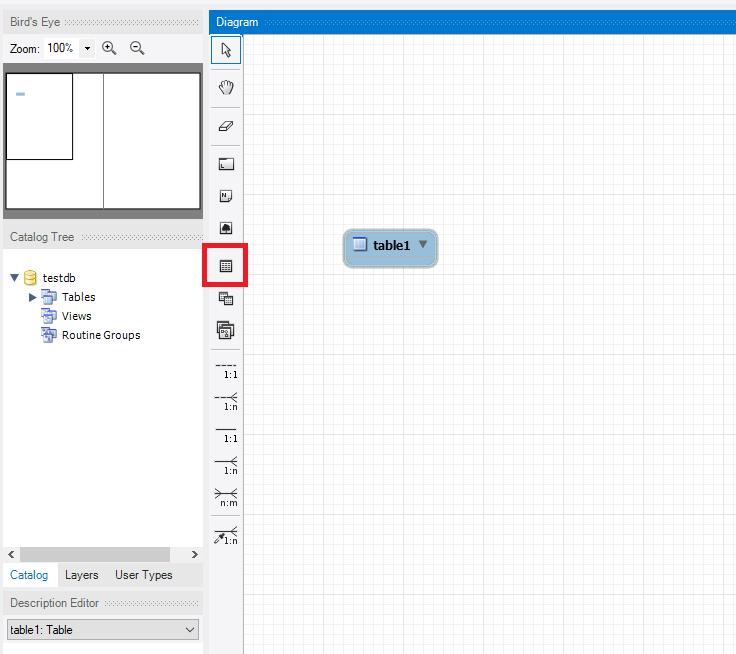Click the zoom value 100% field

[x=61, y=48]
